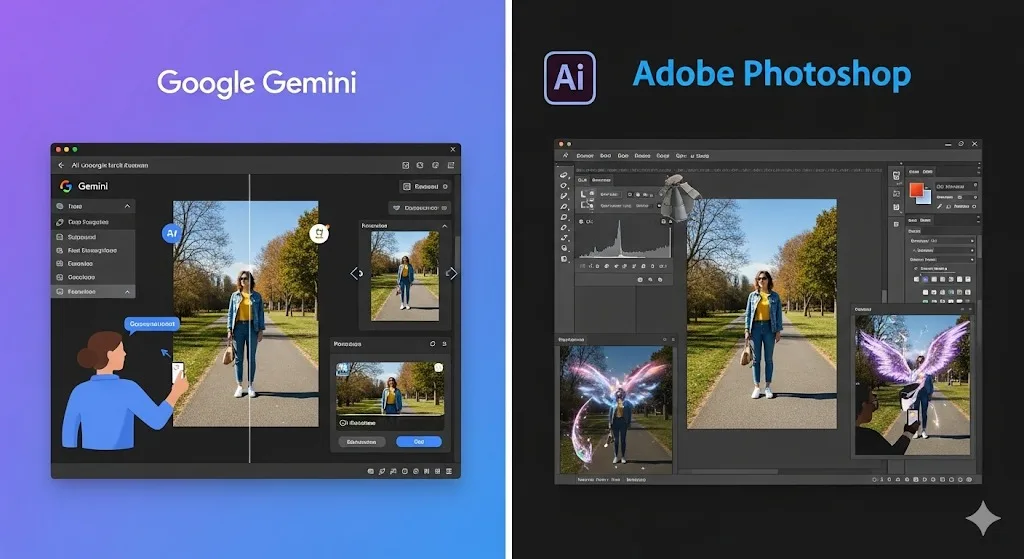Click the topmost right-side button in Gemini window

(425, 187)
